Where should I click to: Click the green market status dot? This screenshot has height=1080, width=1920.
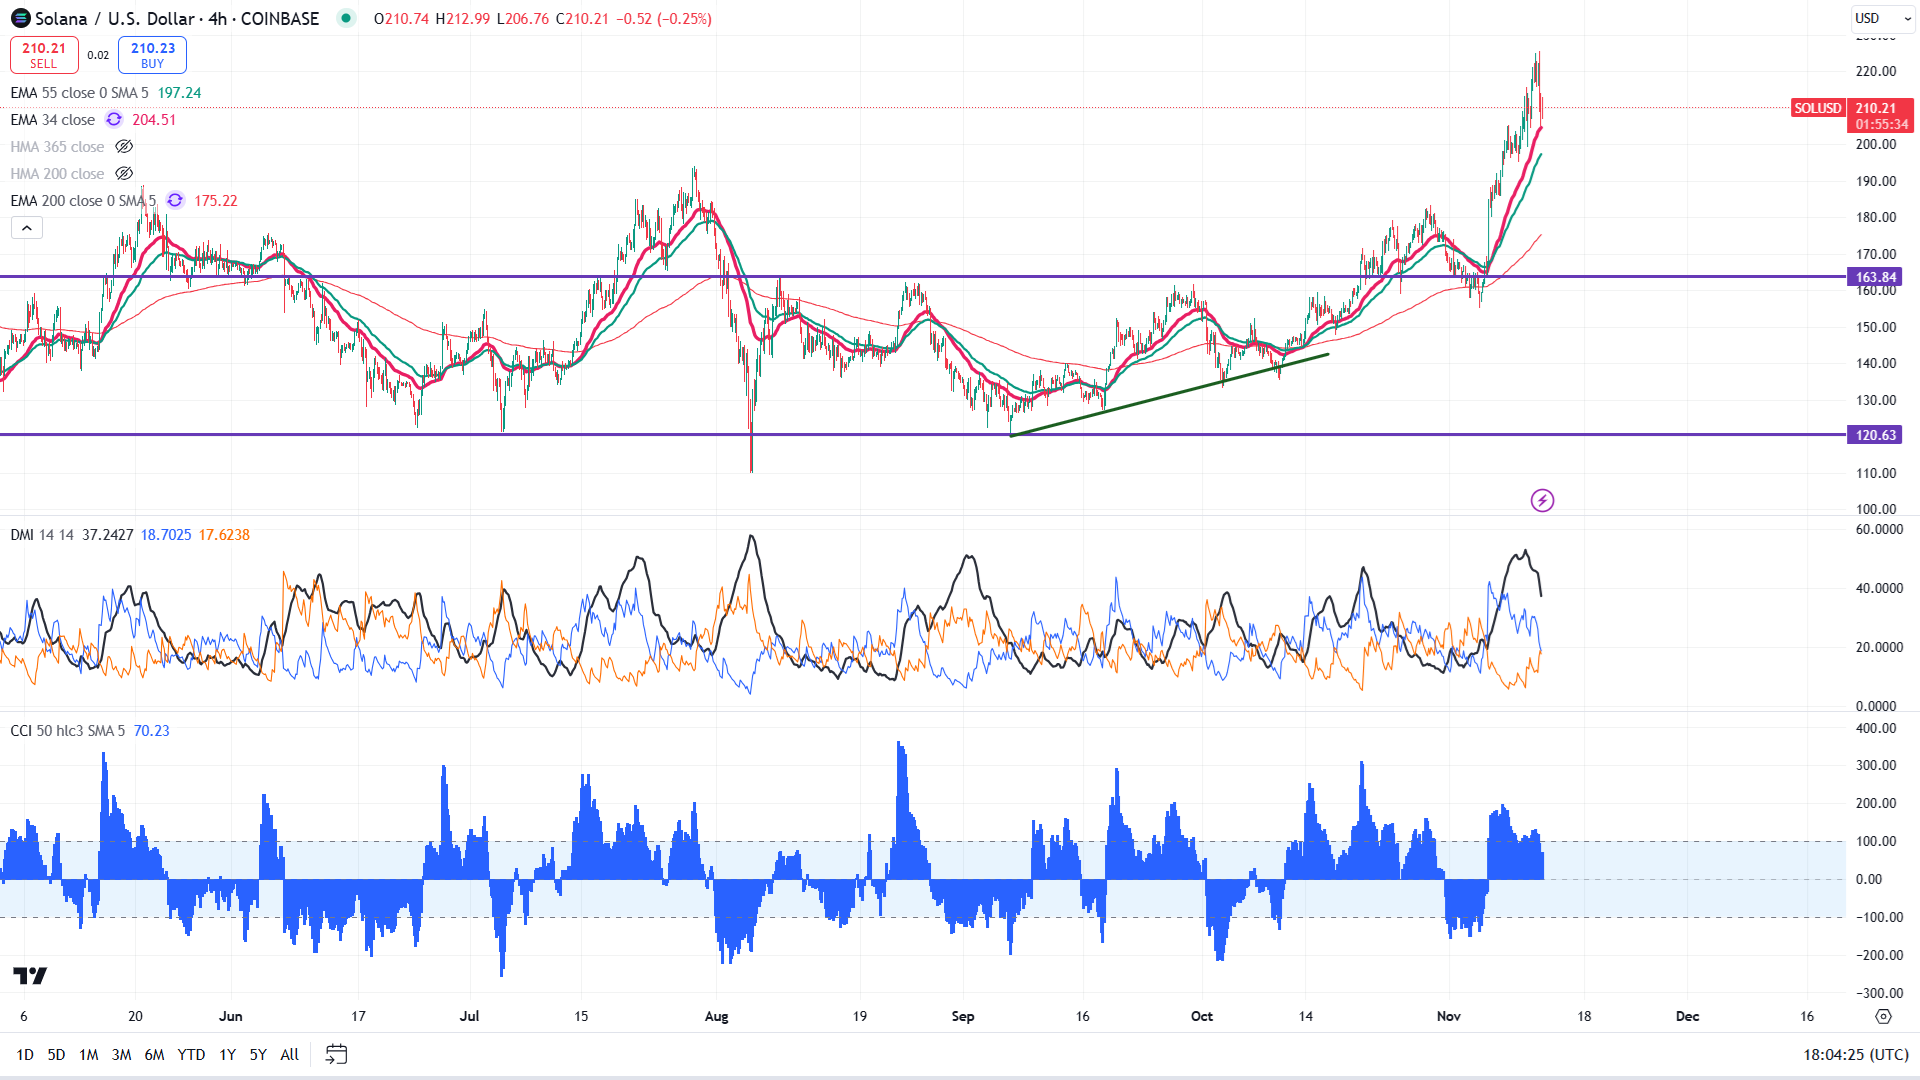[345, 18]
